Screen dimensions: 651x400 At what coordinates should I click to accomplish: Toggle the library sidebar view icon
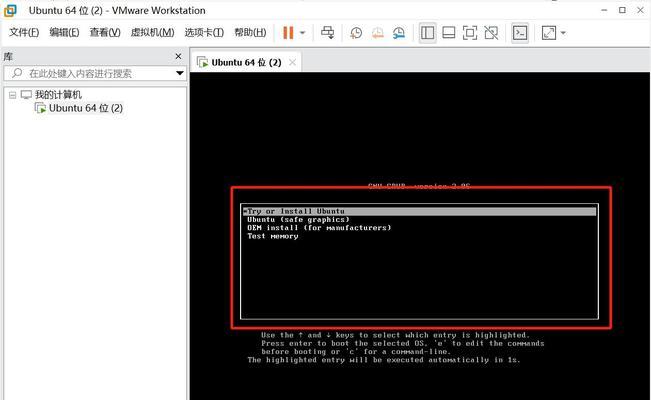coord(427,33)
